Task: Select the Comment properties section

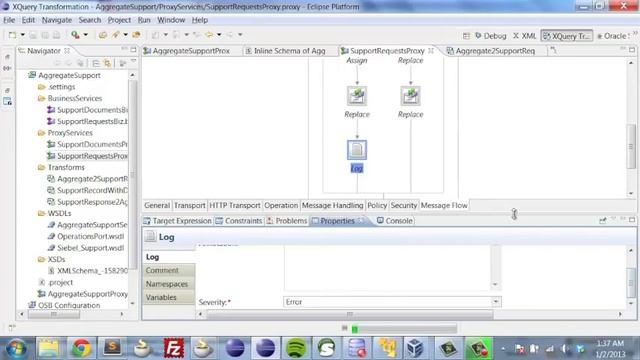Action: click(169, 270)
